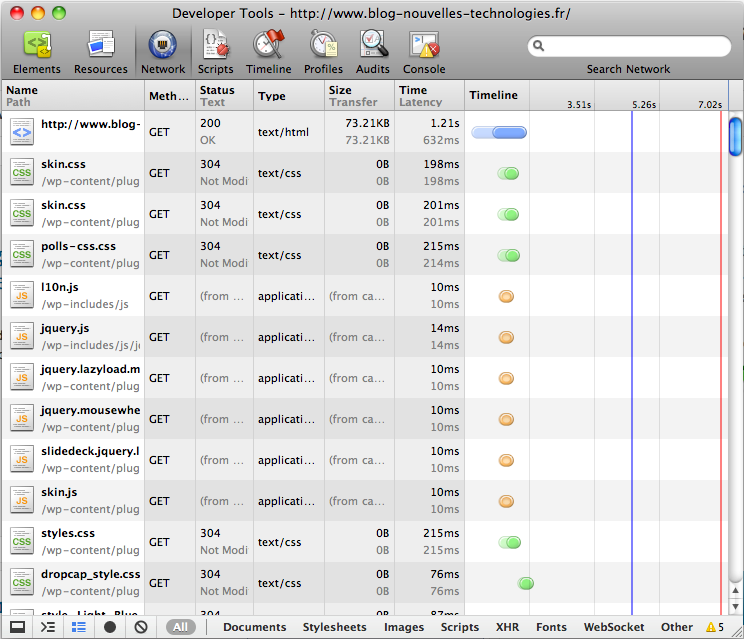
Task: Filter requests by Stylesheets
Action: click(x=334, y=627)
